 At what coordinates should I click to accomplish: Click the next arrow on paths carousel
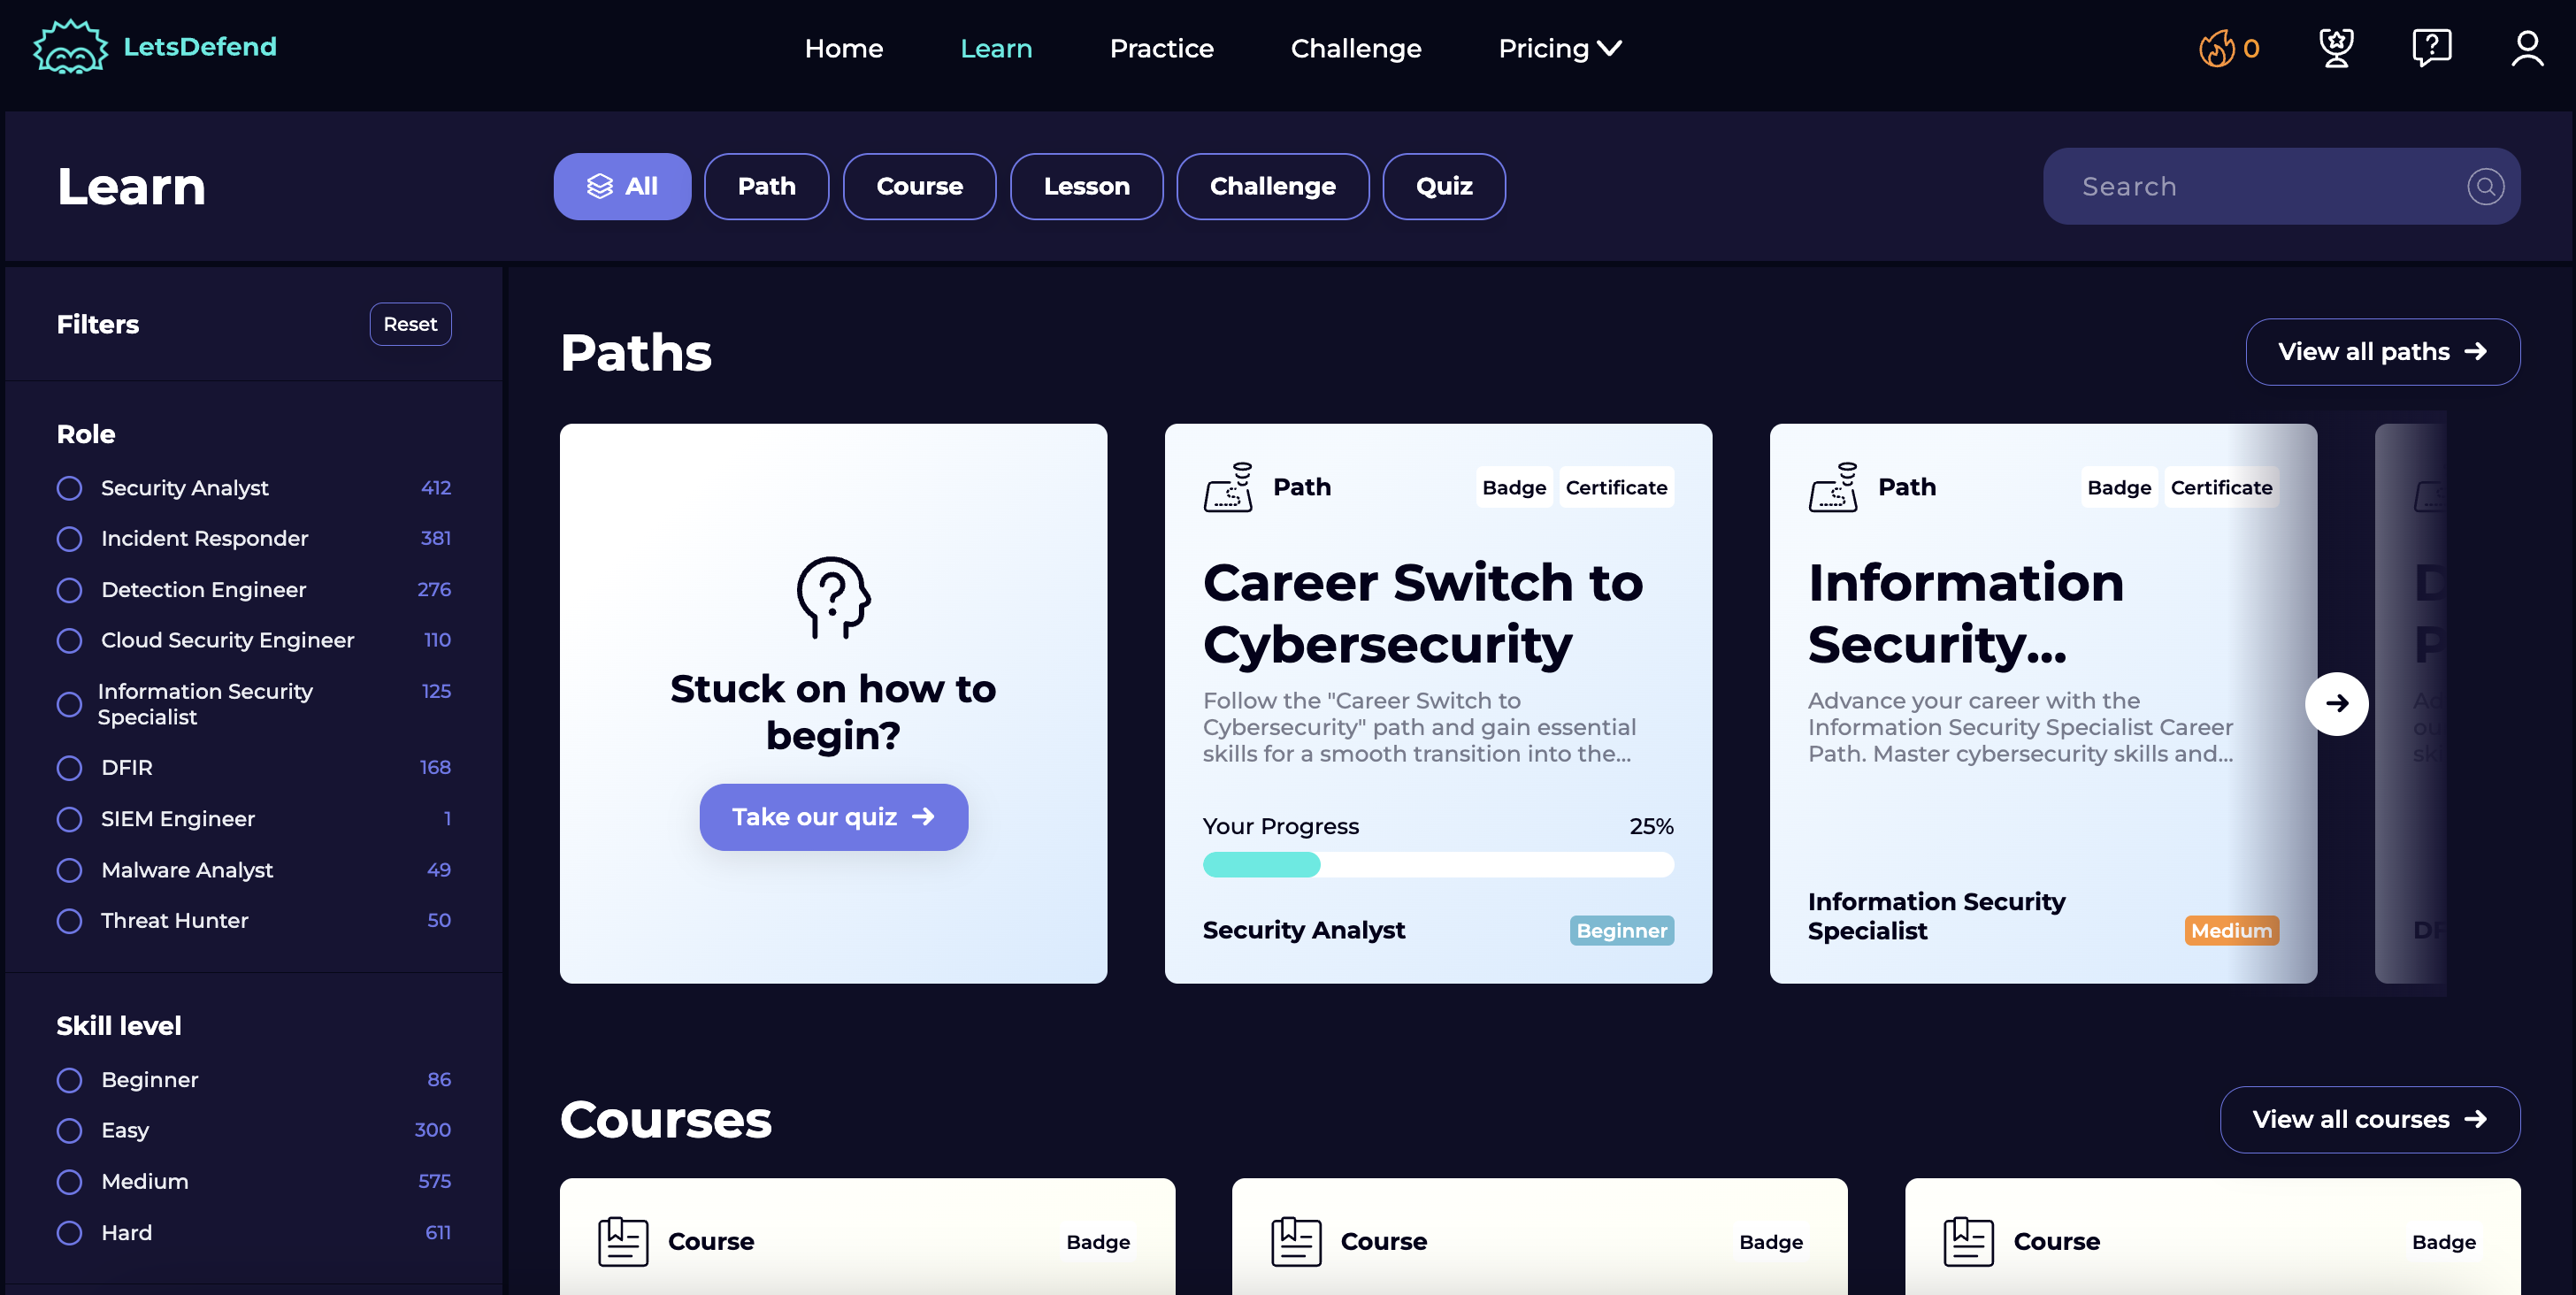(2336, 704)
